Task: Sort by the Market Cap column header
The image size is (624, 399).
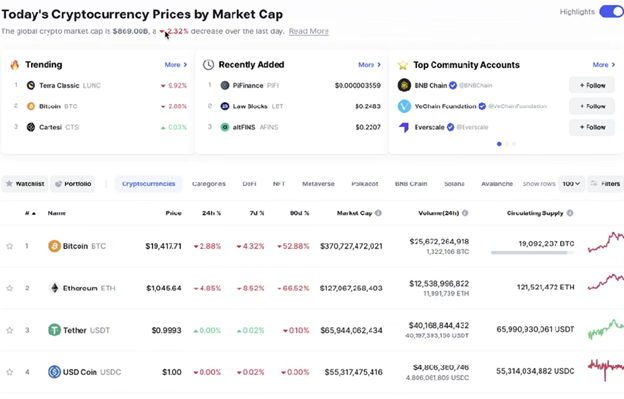Action: coord(354,213)
